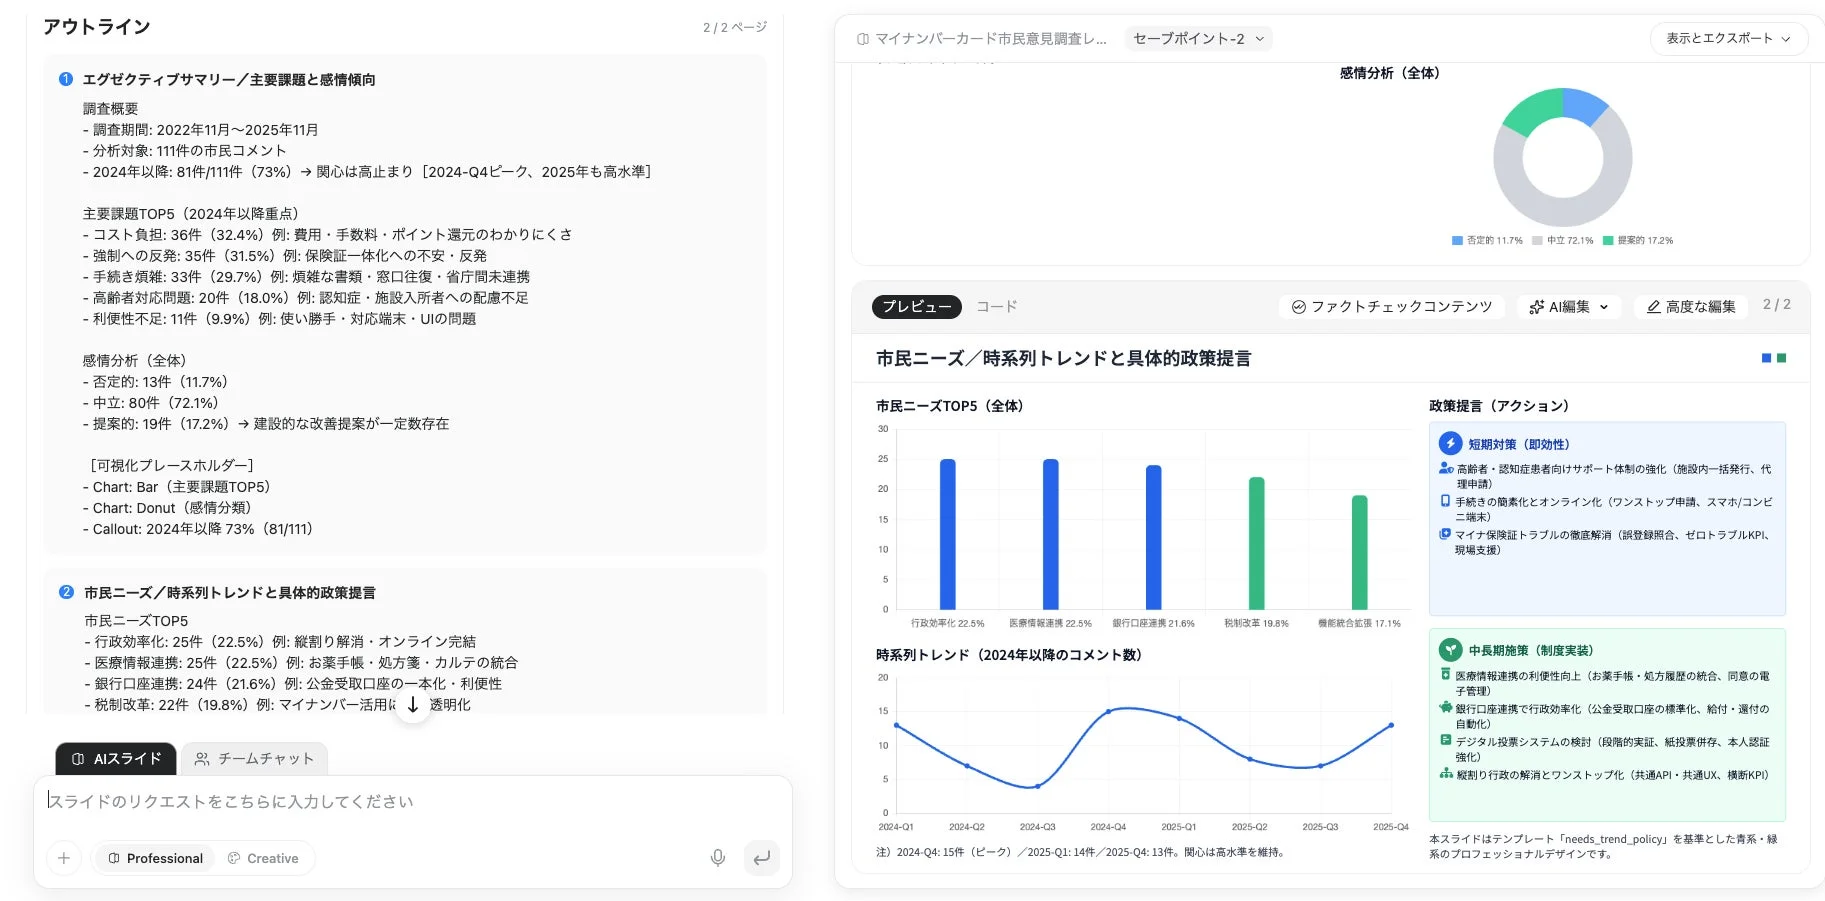Screen dimensions: 1825x901
Task: Switch the slide view to コード
Action: (x=996, y=307)
